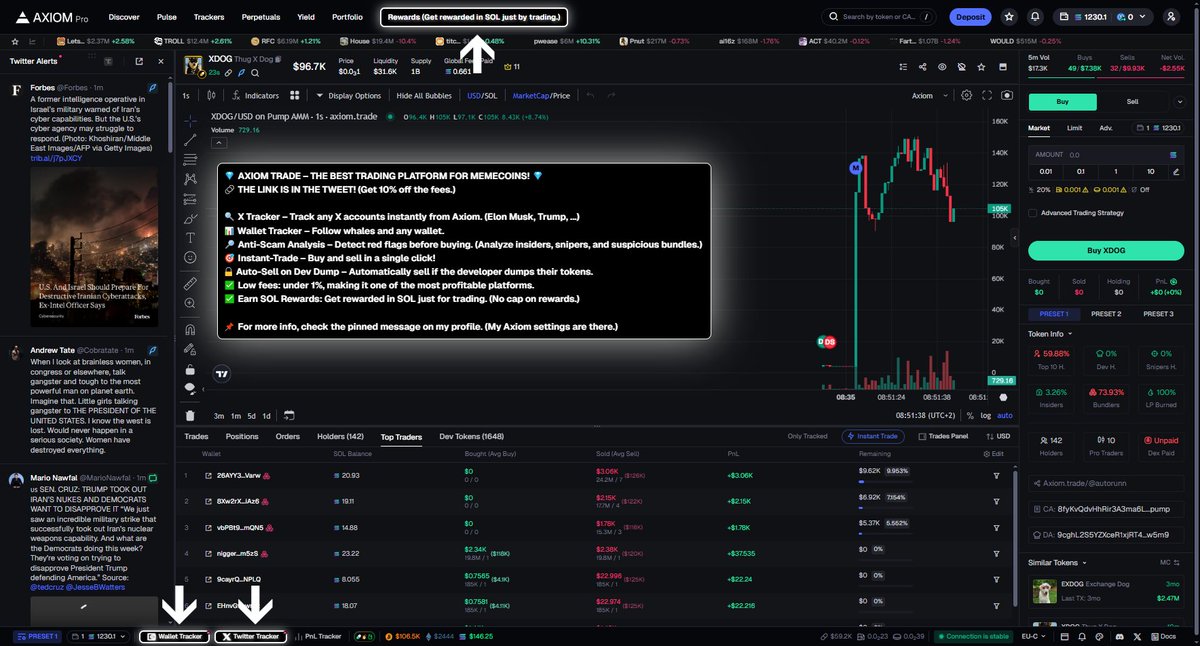Open the chart Indicators menu
This screenshot has width=1200, height=646.
tap(254, 96)
